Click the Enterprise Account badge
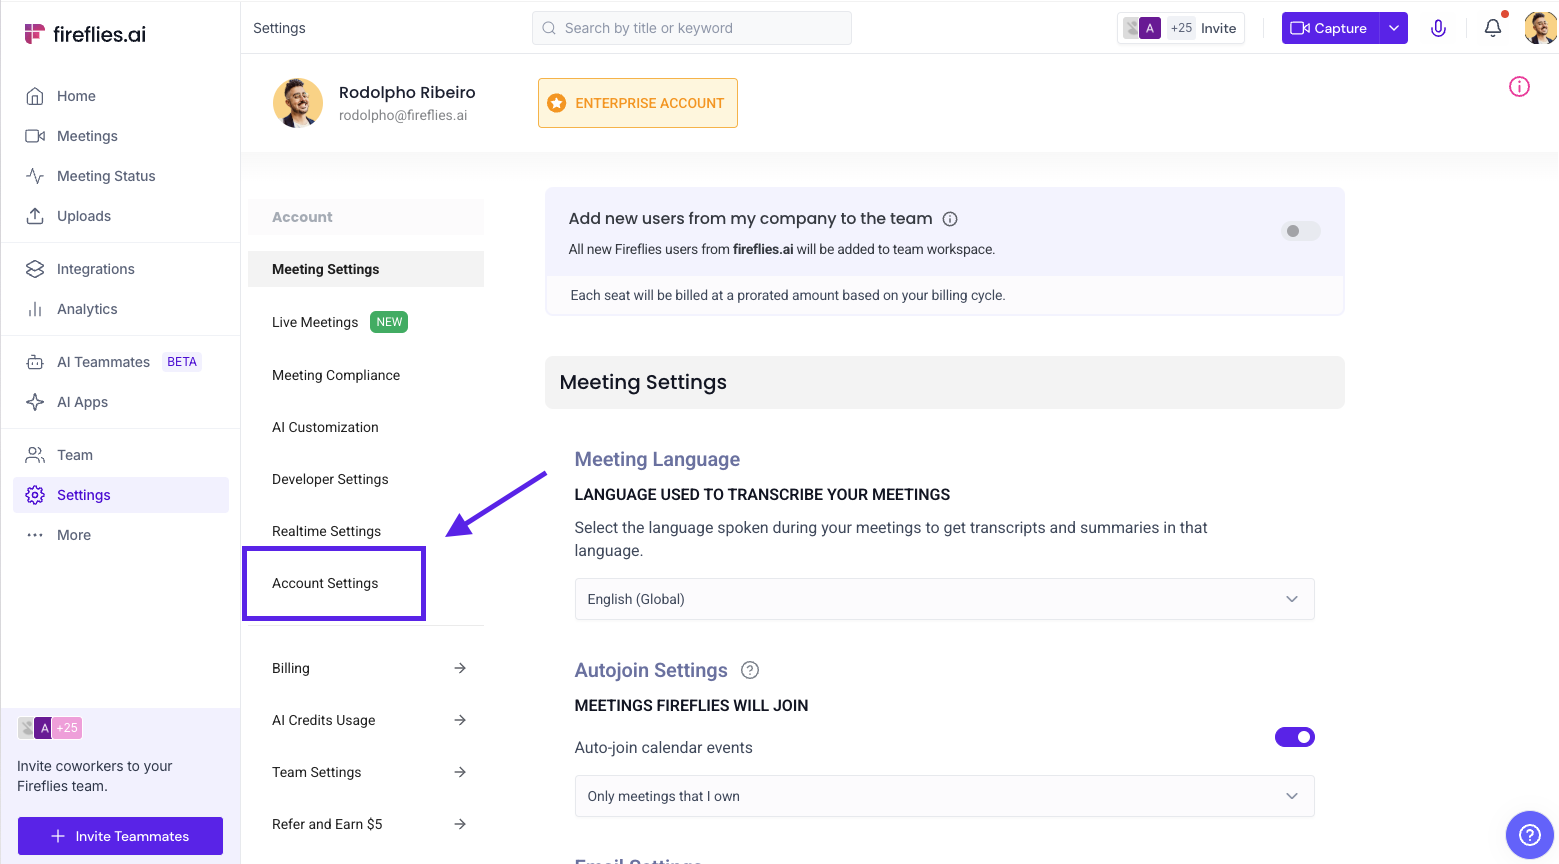 [637, 103]
